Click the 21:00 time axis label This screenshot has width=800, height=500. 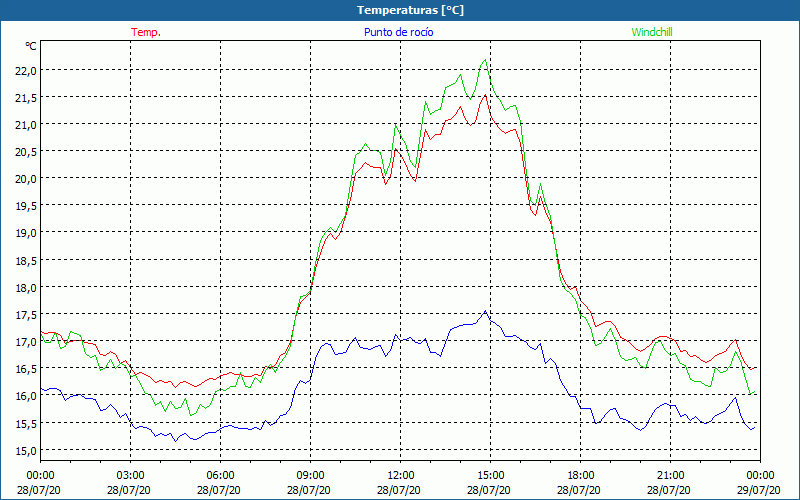(670, 475)
